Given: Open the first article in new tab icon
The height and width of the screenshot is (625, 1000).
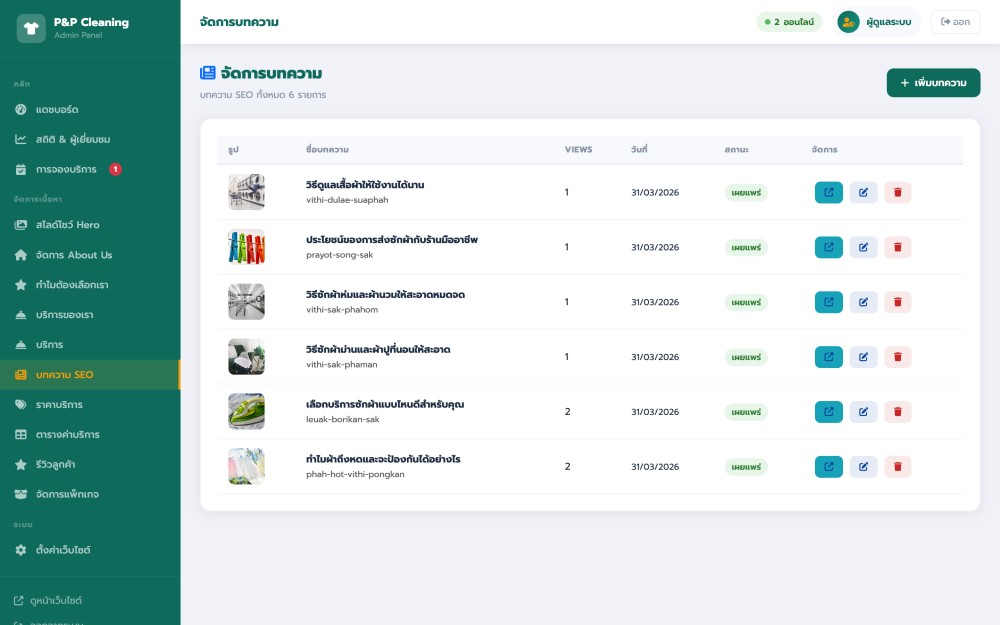Looking at the screenshot, I should pyautogui.click(x=829, y=192).
